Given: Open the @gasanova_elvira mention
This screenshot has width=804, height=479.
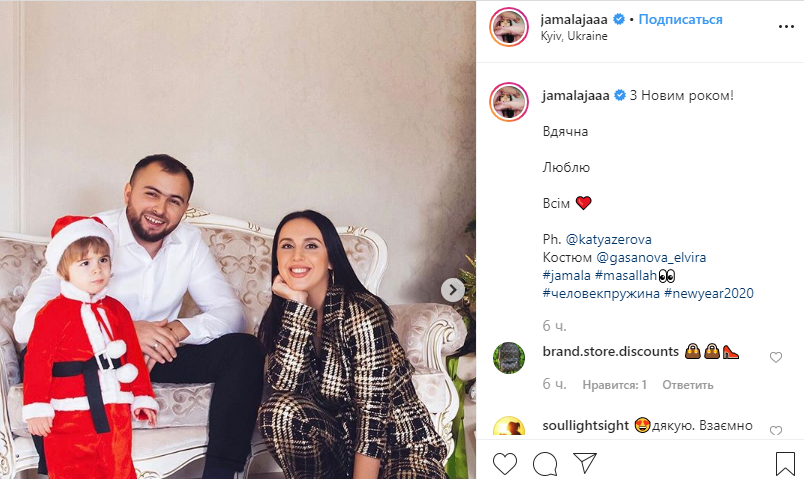Looking at the screenshot, I should (x=651, y=257).
